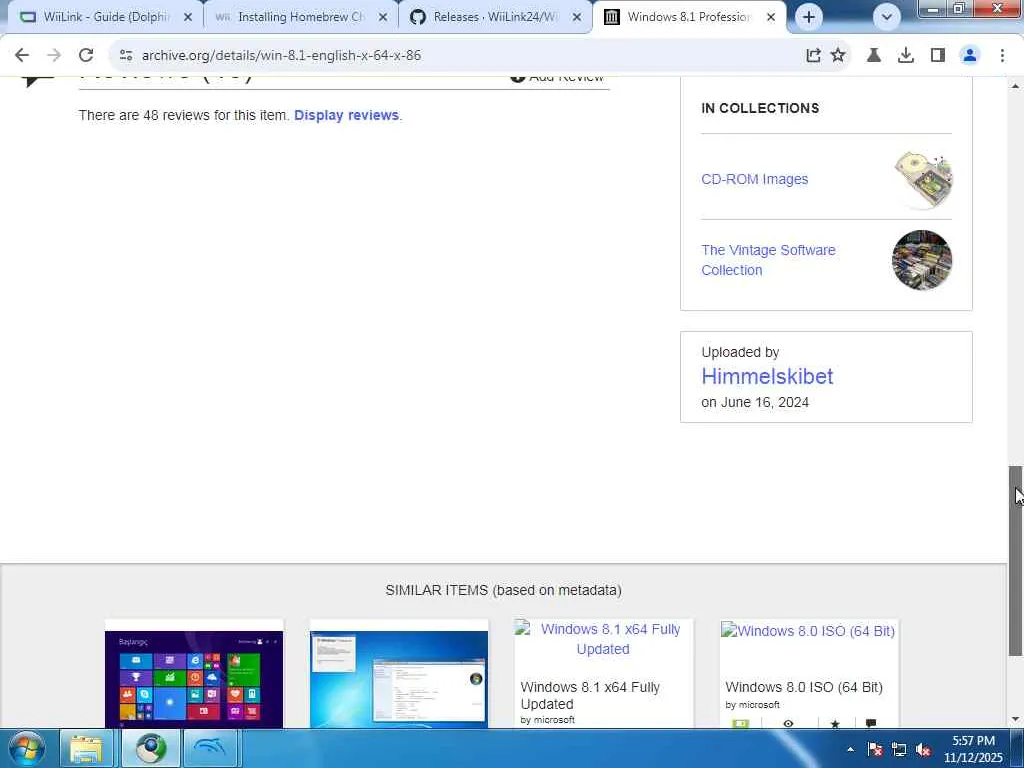The height and width of the screenshot is (768, 1024).
Task: Open a new browser tab
Action: (808, 17)
